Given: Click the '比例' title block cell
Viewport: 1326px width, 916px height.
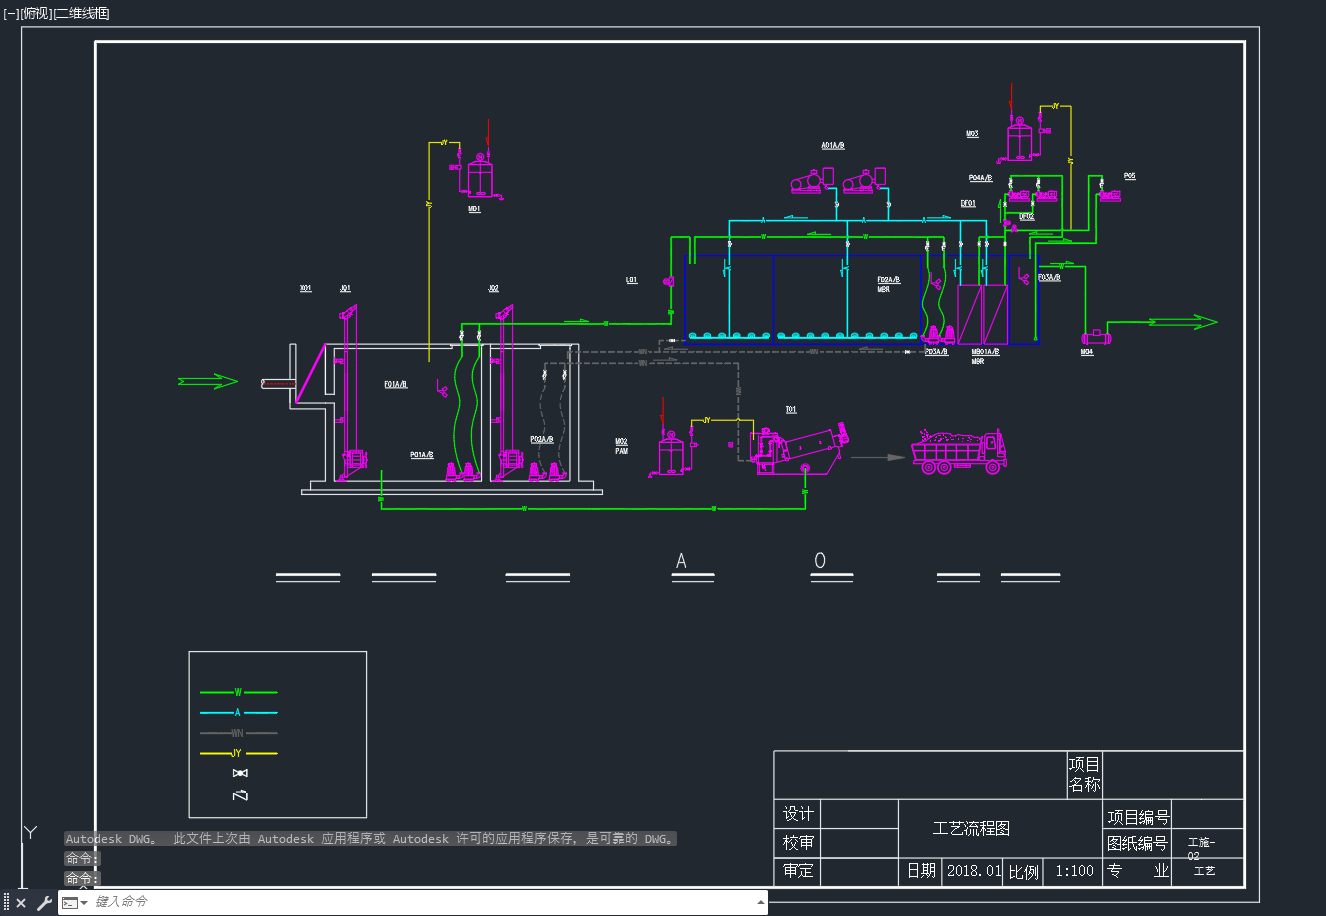Looking at the screenshot, I should pos(1023,872).
